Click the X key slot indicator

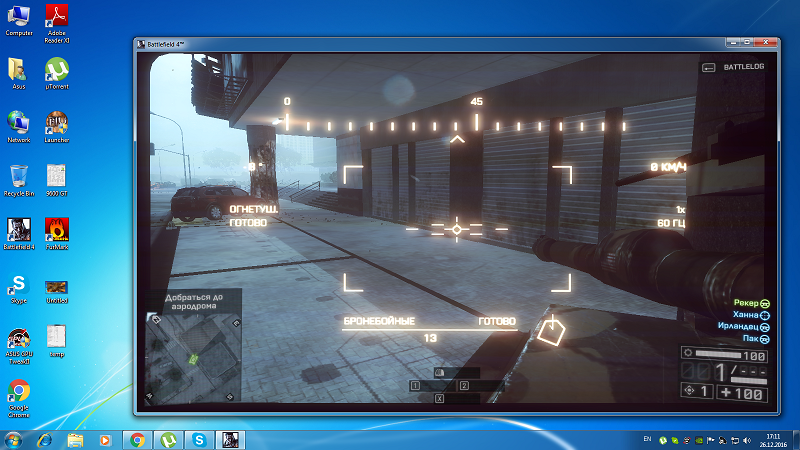(439, 398)
